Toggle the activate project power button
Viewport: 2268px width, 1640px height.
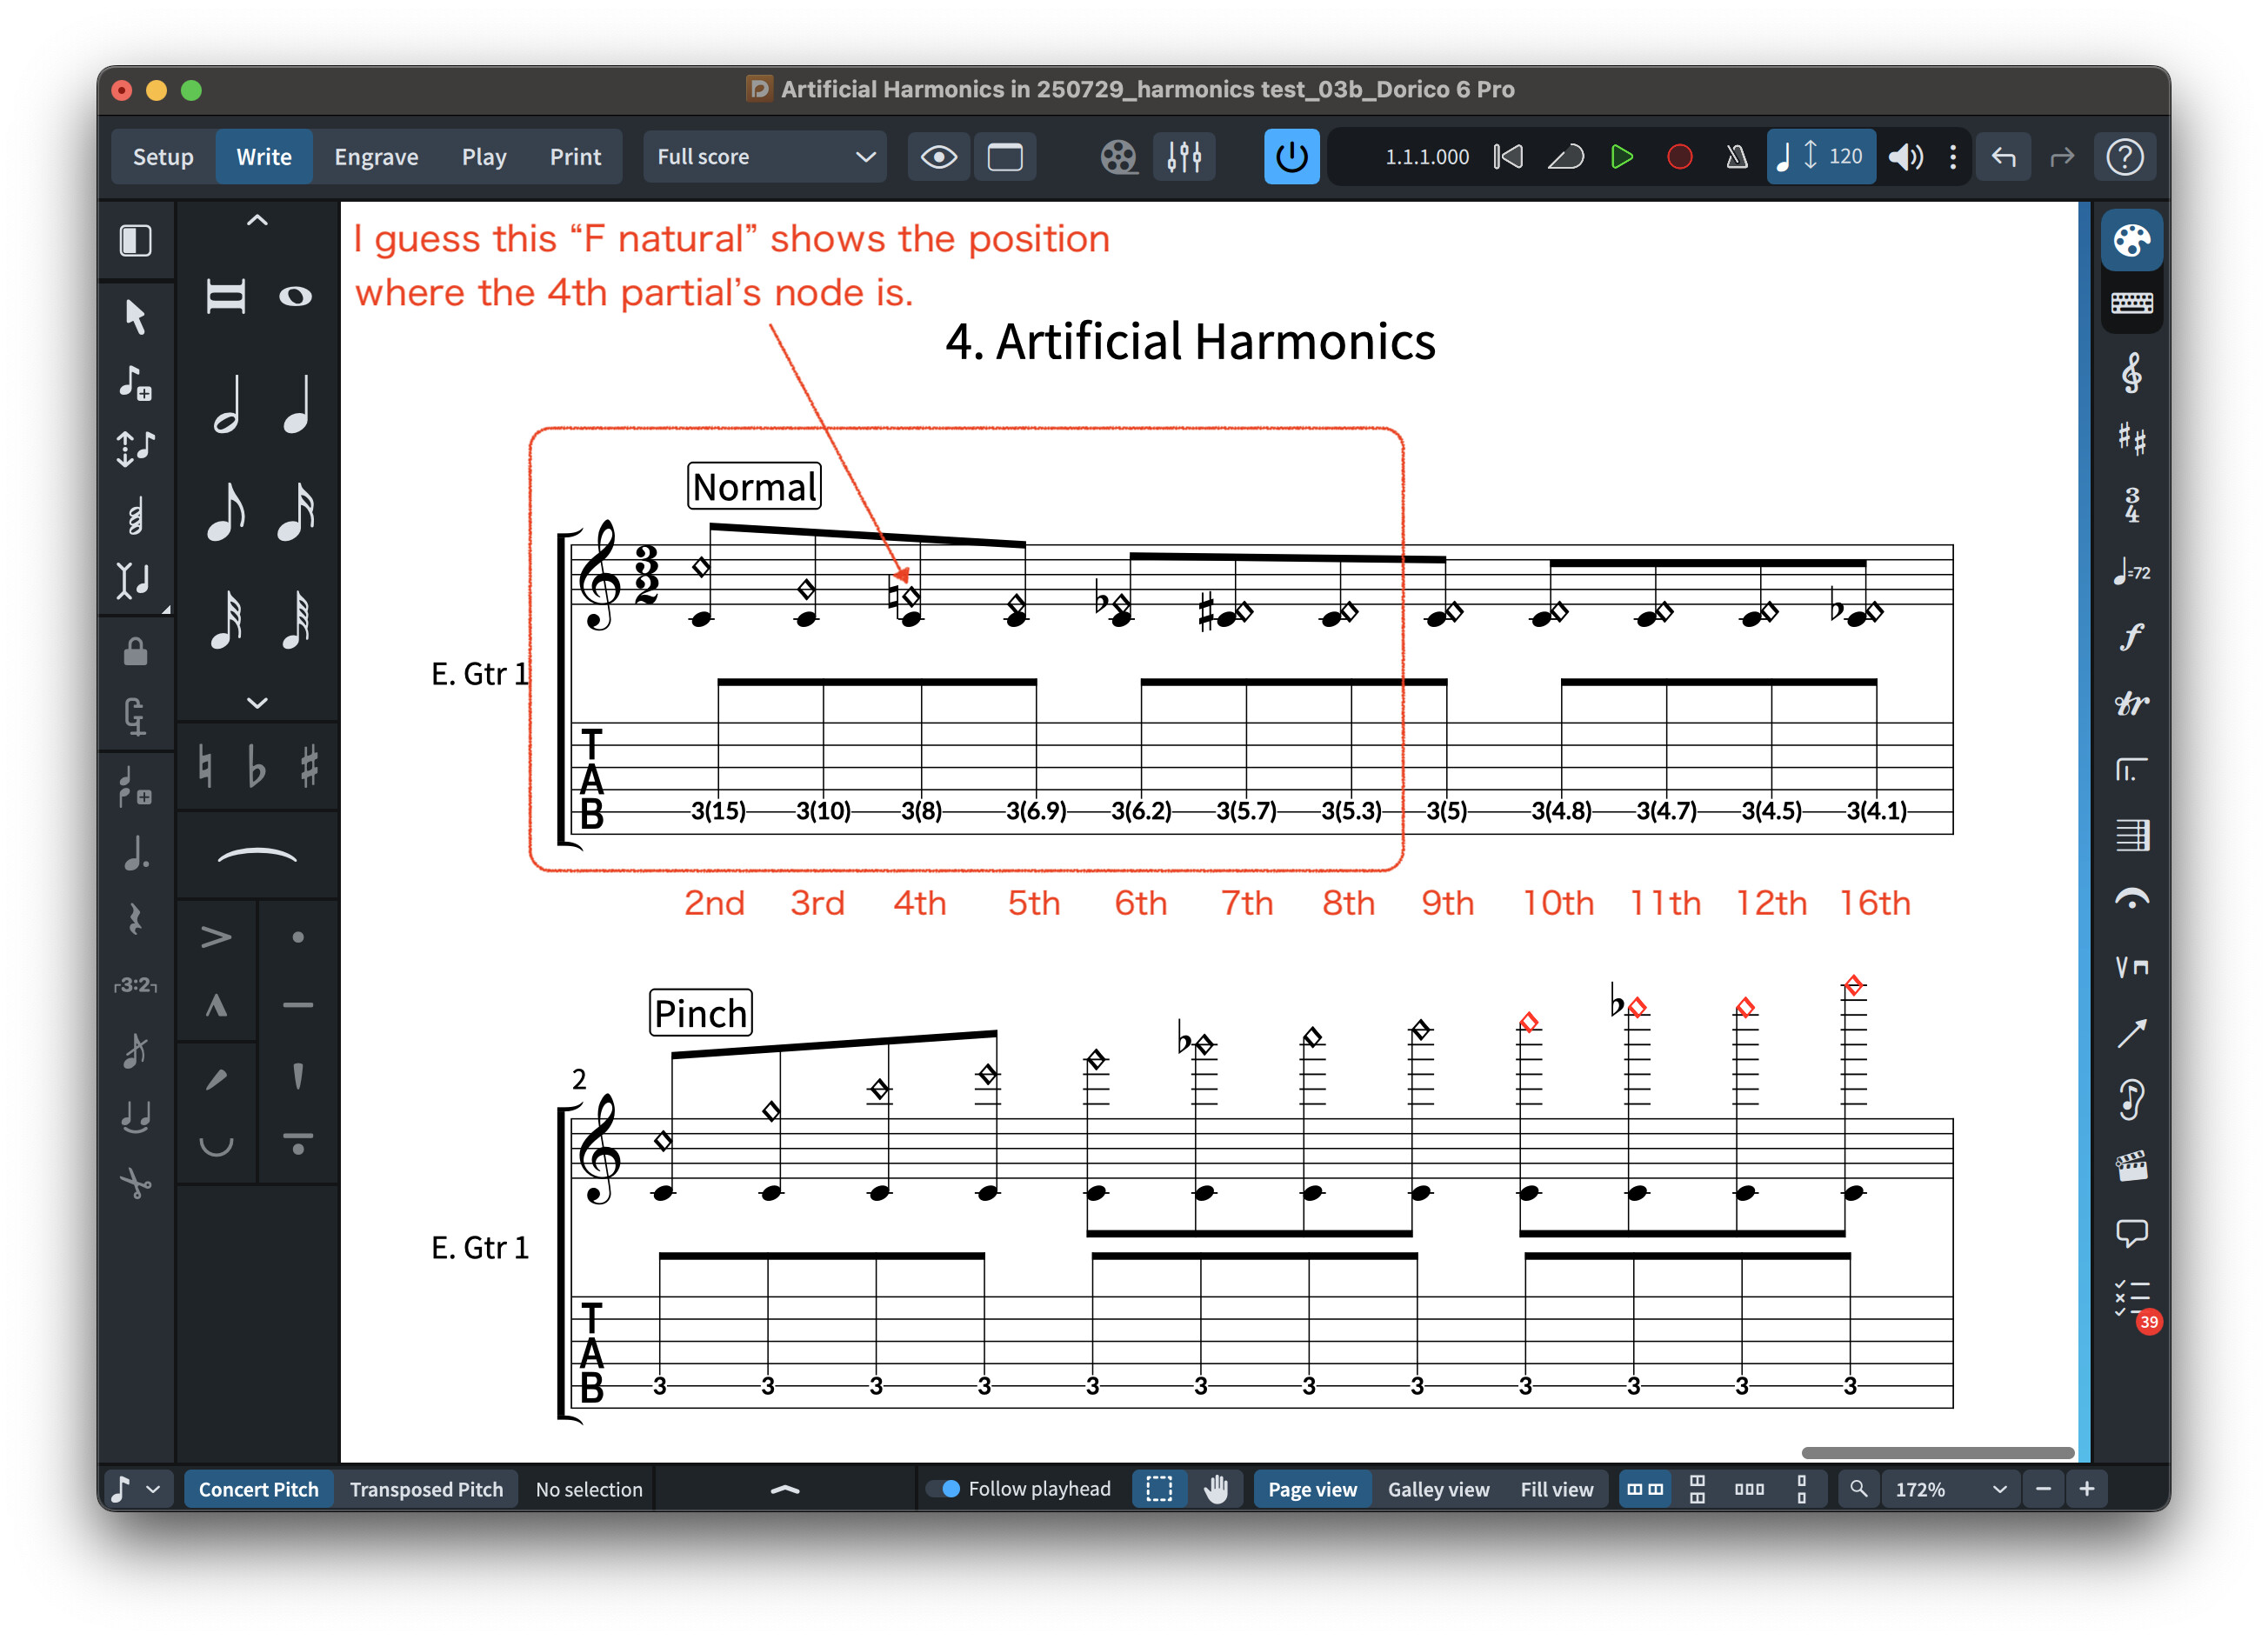[1291, 157]
